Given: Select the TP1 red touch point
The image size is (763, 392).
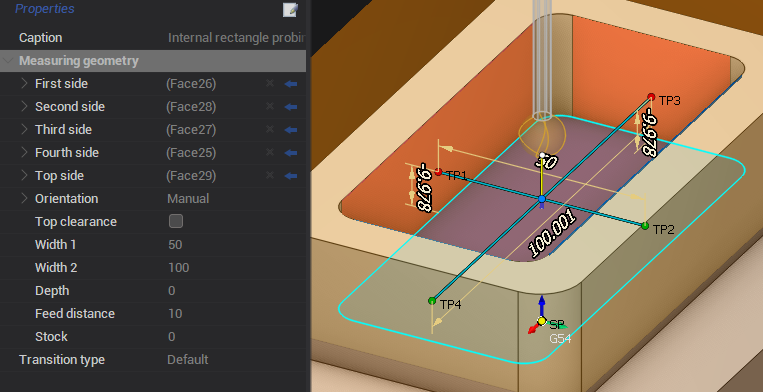Looking at the screenshot, I should 438,172.
